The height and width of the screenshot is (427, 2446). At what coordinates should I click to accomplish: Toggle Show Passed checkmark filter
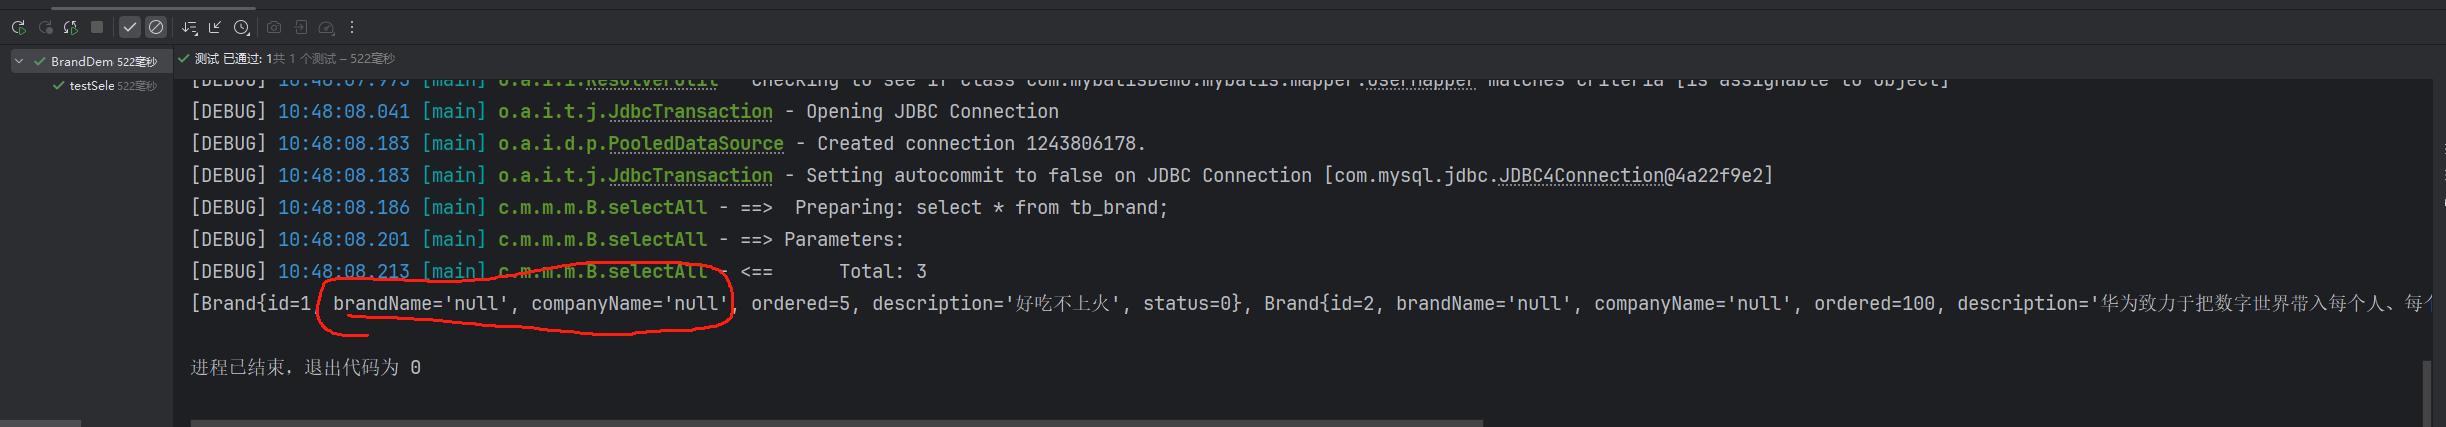click(130, 27)
